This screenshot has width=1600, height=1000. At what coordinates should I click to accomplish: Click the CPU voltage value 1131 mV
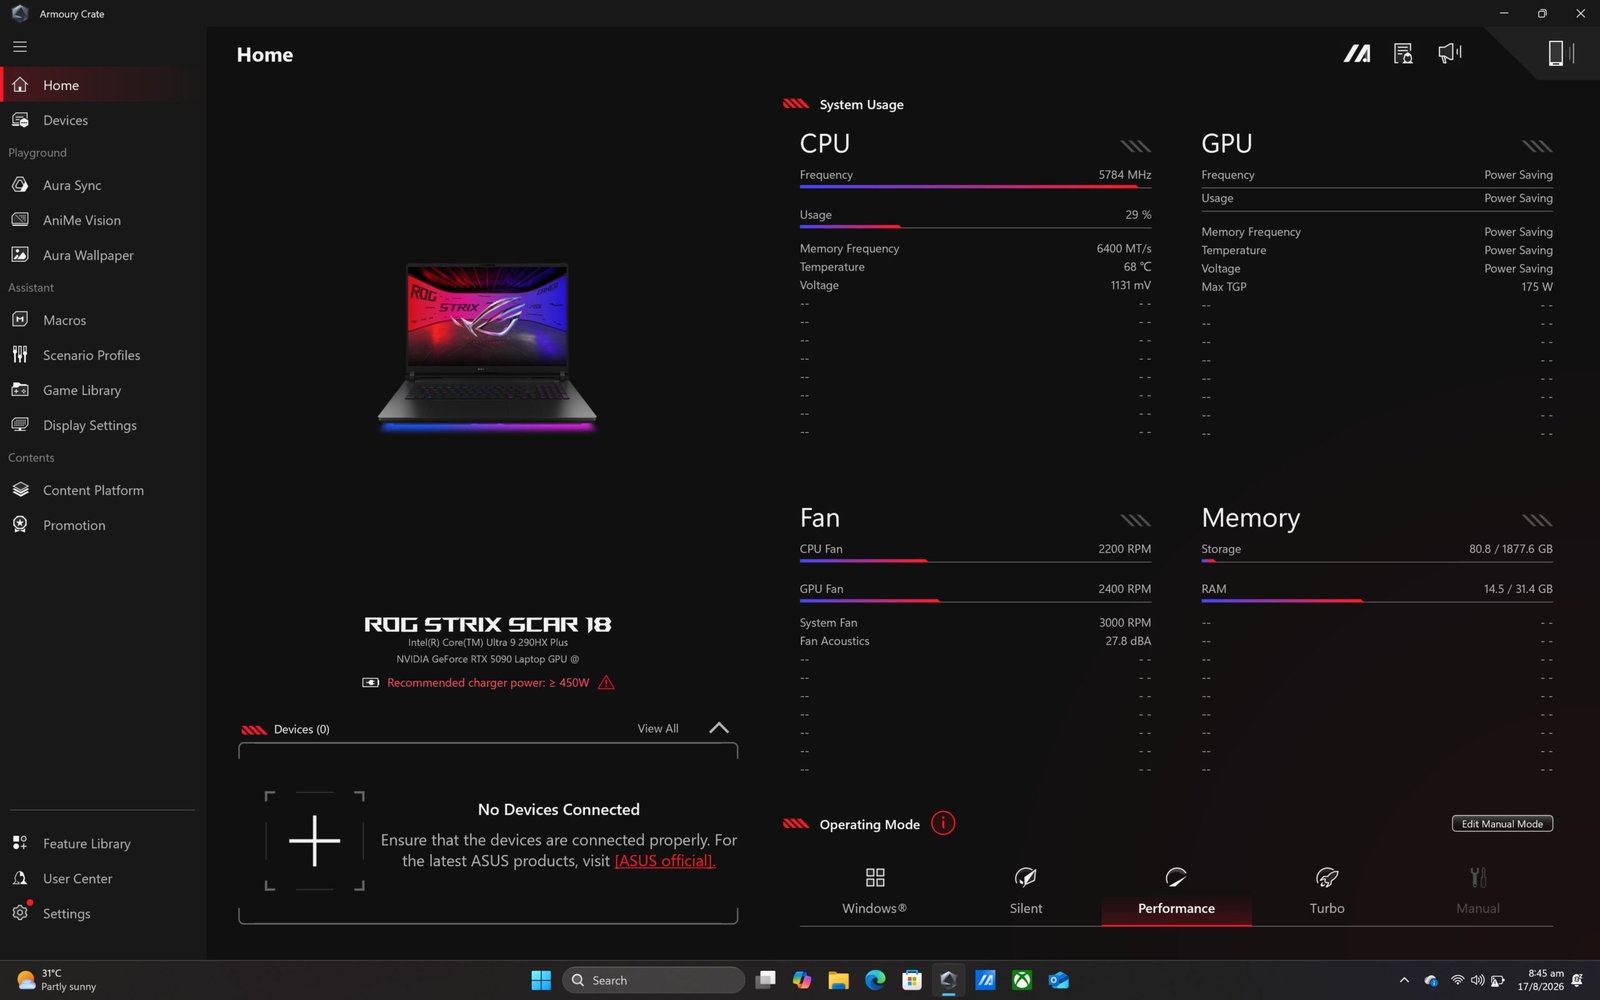(1131, 286)
